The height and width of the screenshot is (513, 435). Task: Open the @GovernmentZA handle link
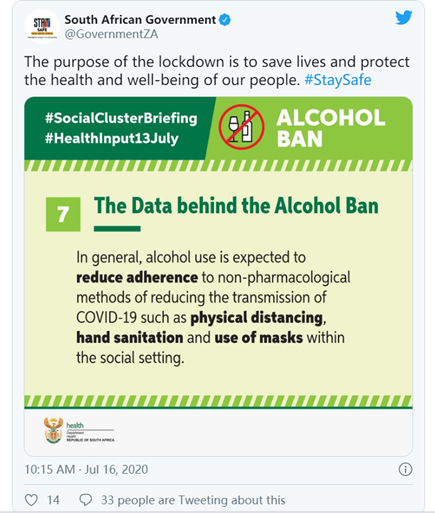pos(111,34)
